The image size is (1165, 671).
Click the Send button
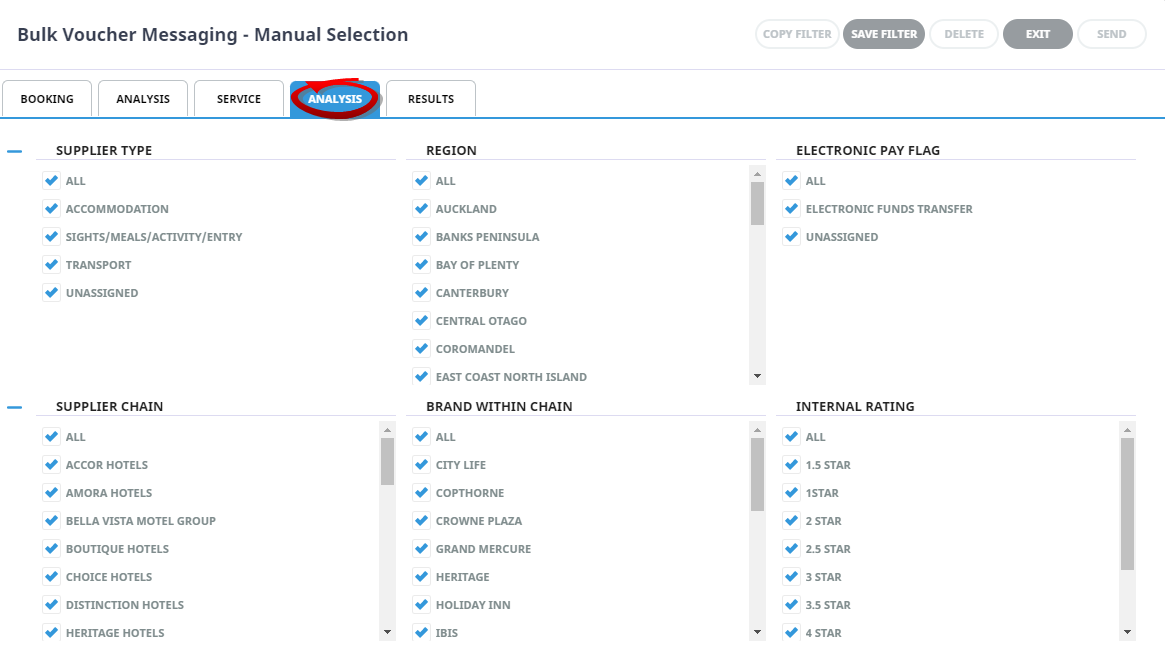(1112, 34)
